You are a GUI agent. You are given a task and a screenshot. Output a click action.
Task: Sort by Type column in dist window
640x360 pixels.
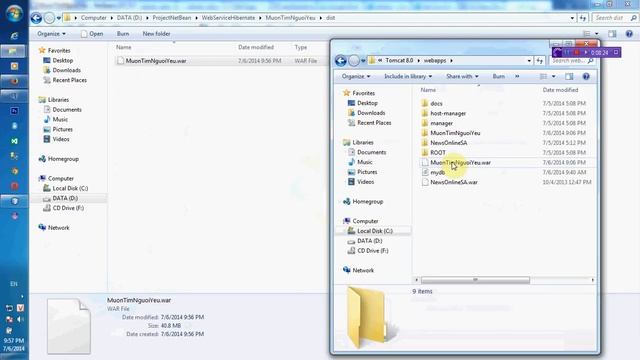point(301,47)
